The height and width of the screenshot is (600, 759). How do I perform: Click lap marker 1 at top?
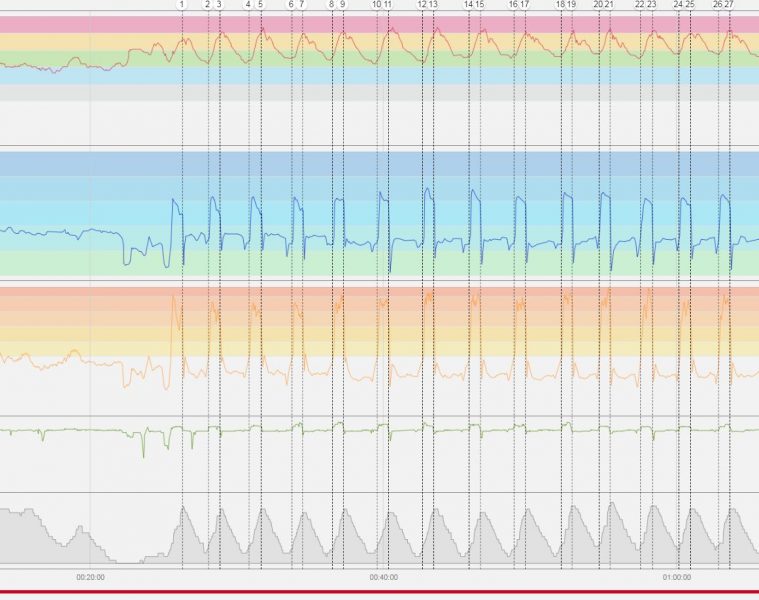coord(182,5)
